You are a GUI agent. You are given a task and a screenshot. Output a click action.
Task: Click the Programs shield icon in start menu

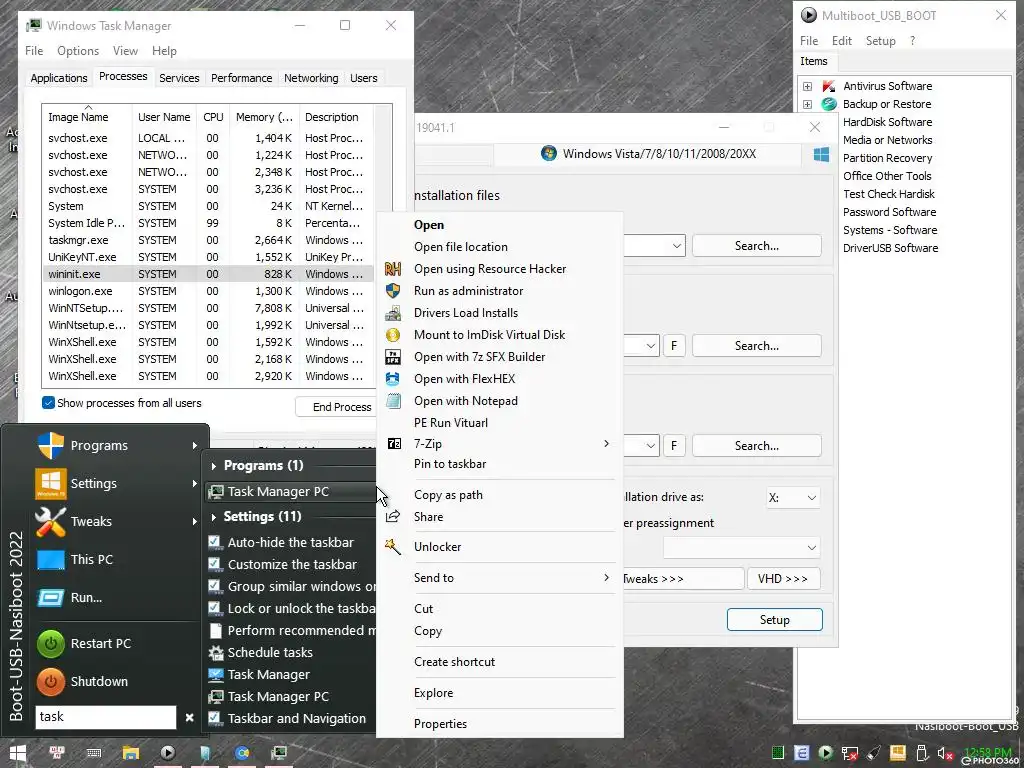click(51, 445)
